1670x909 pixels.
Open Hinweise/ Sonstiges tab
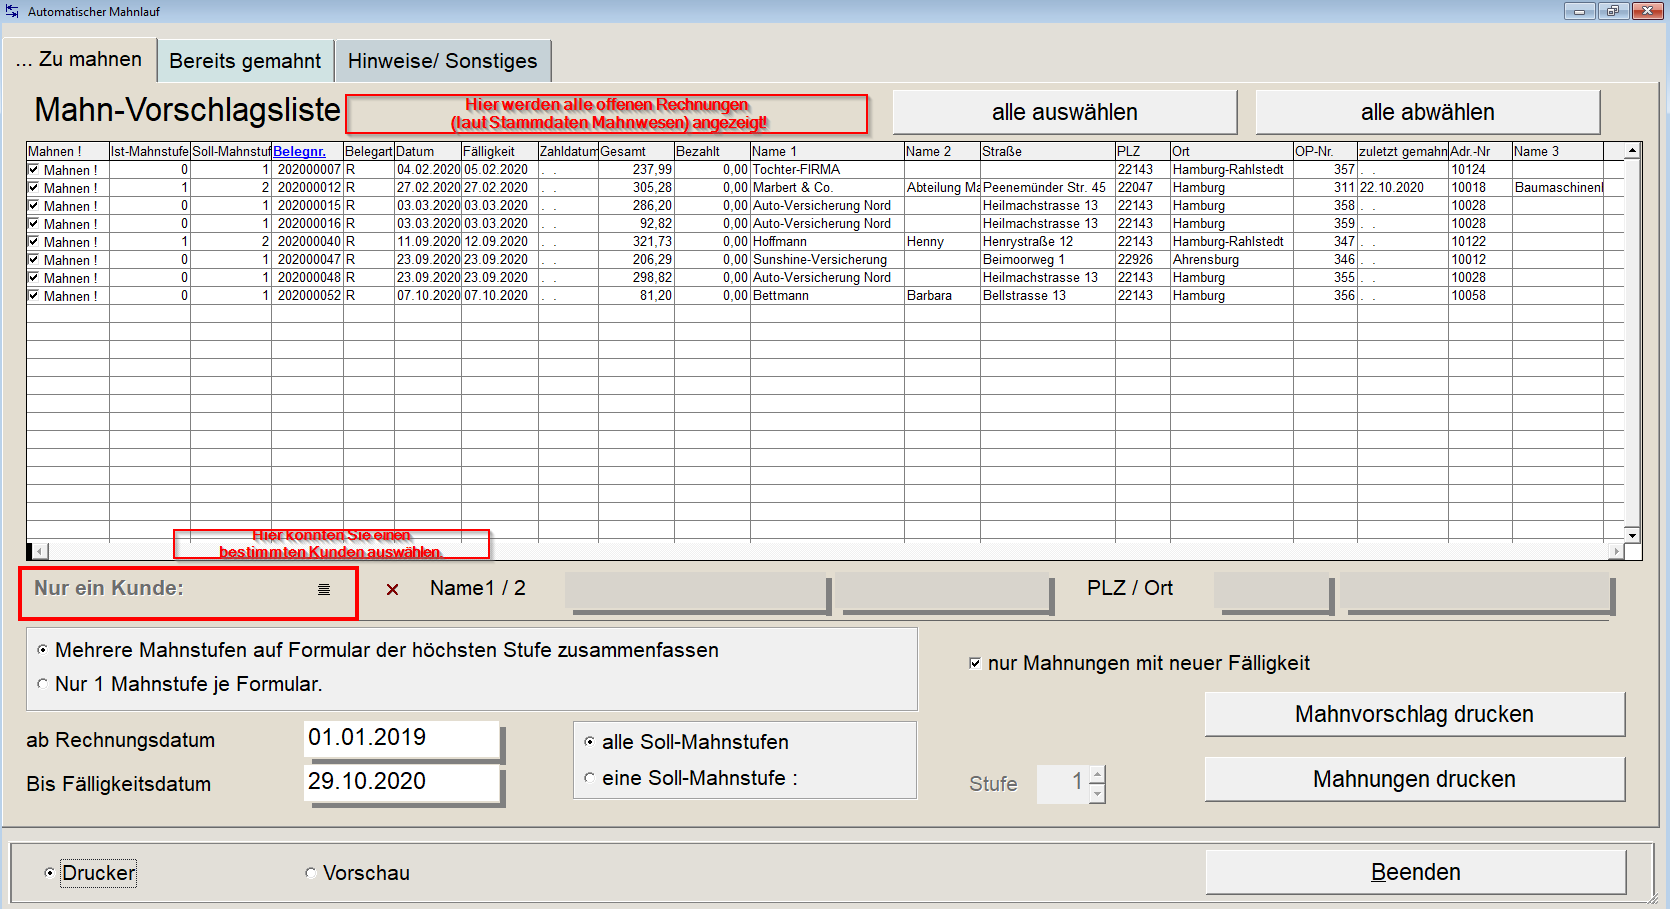click(x=442, y=61)
